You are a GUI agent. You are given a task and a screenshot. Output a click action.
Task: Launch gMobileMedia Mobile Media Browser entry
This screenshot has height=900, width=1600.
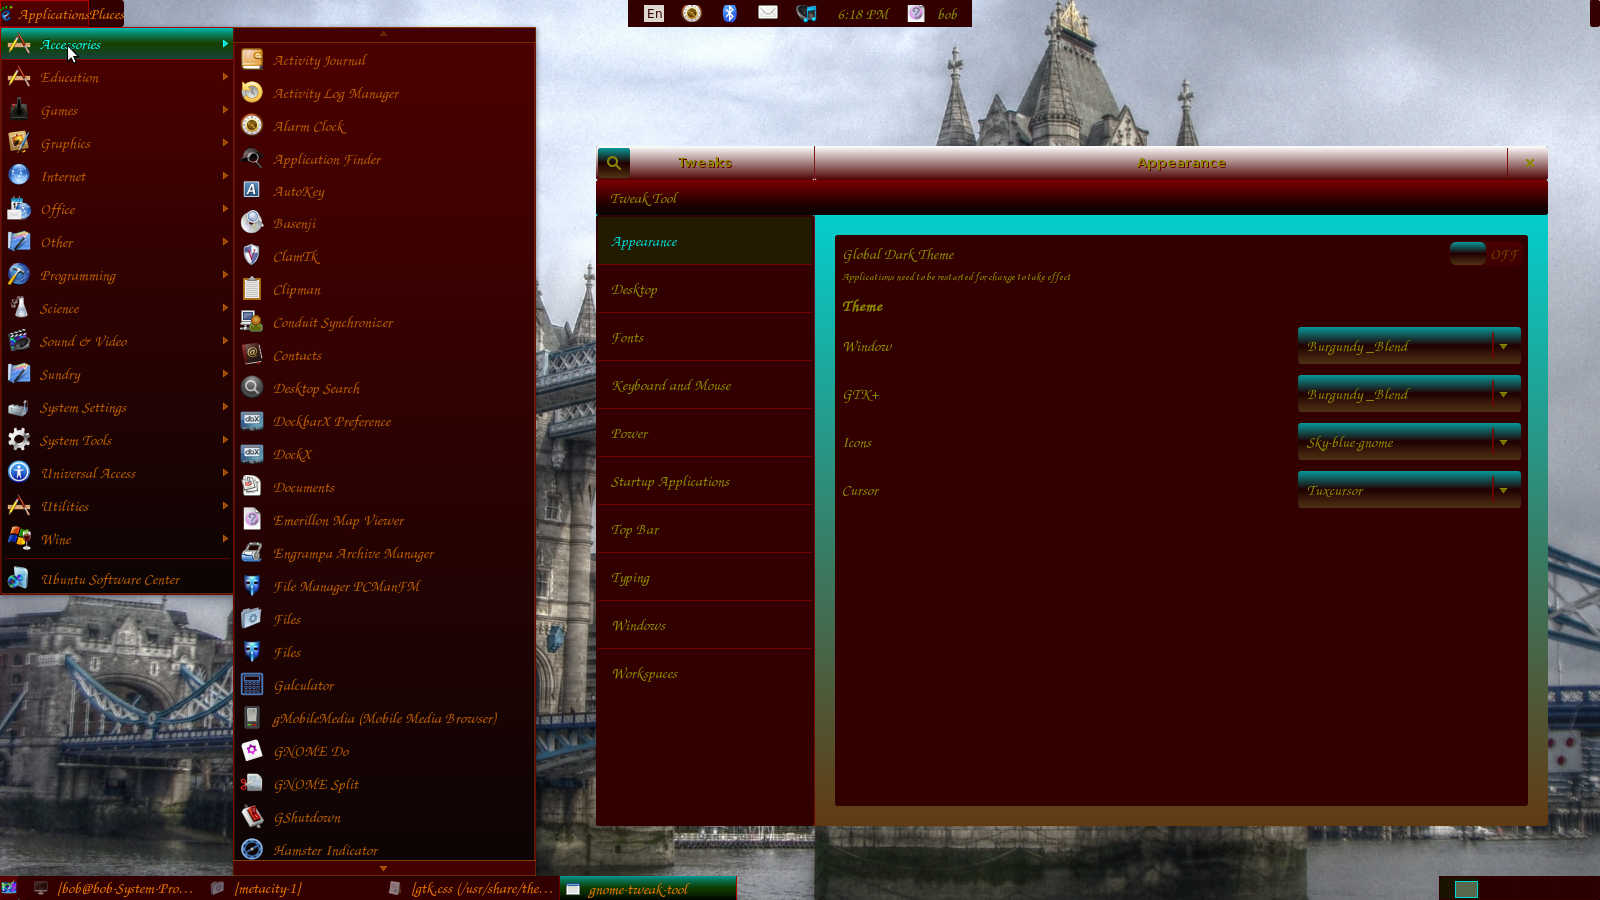pos(384,718)
